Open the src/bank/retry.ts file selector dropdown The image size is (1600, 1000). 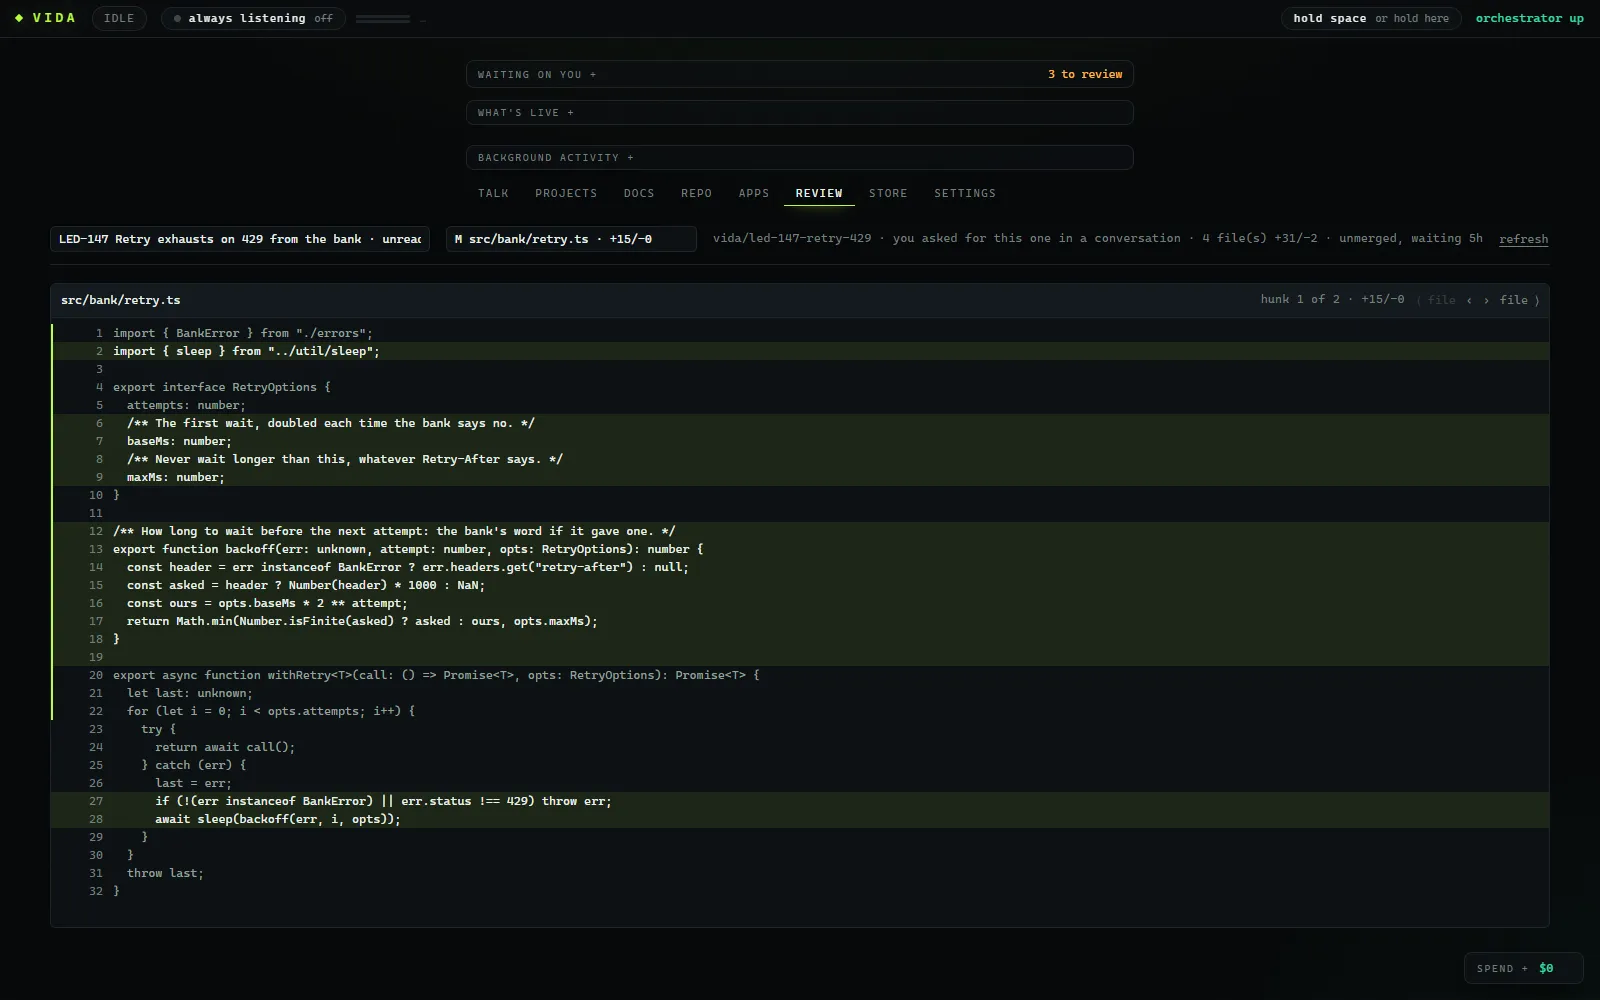pyautogui.click(x=571, y=239)
